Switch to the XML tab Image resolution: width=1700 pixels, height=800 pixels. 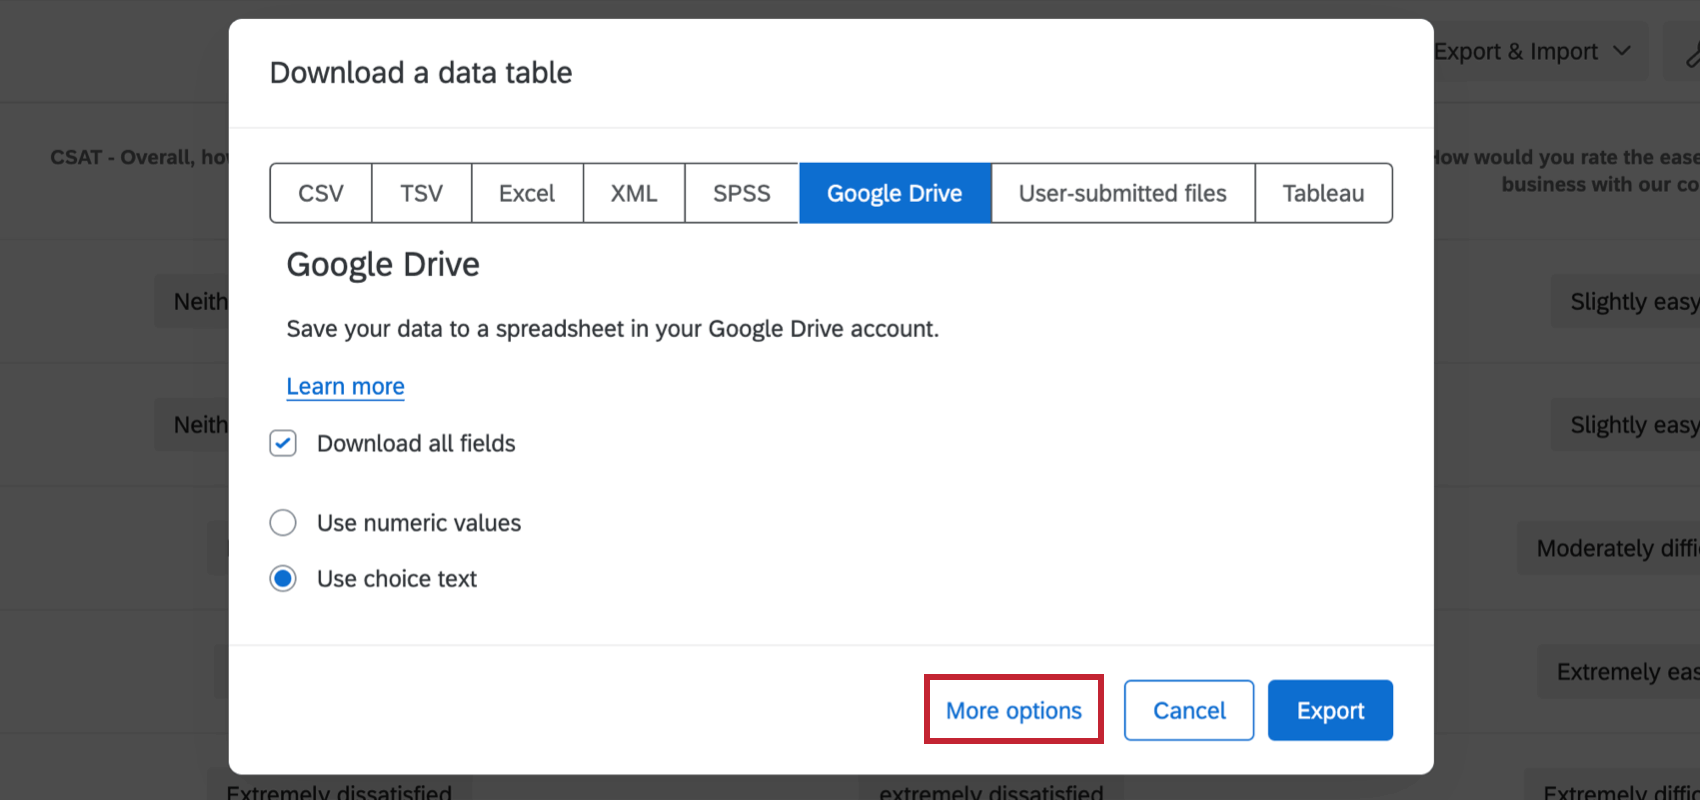point(634,193)
